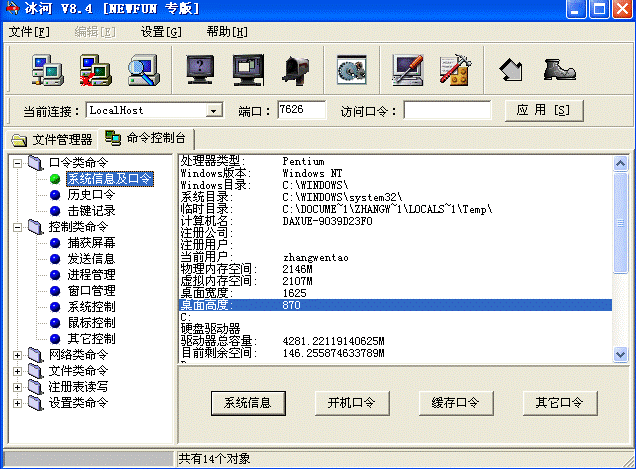Click blue dot icon next to 进程管理
636x469 pixels.
(55, 275)
